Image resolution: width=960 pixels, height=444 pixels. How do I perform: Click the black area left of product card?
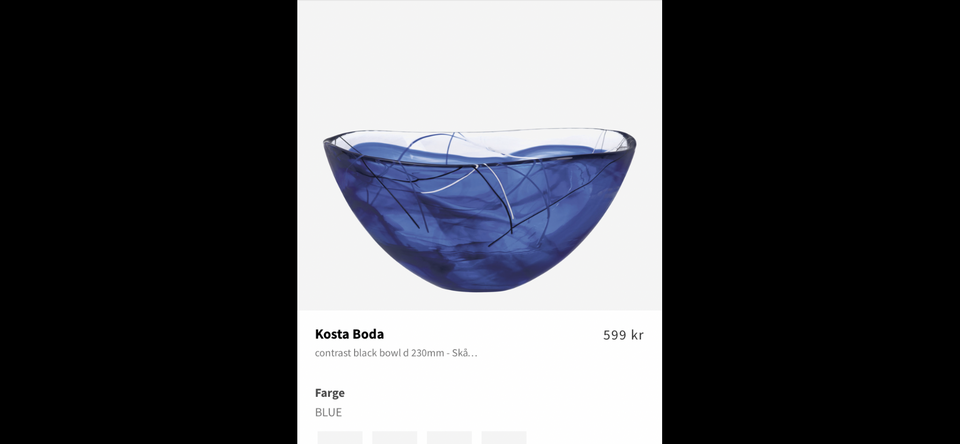pos(149,222)
